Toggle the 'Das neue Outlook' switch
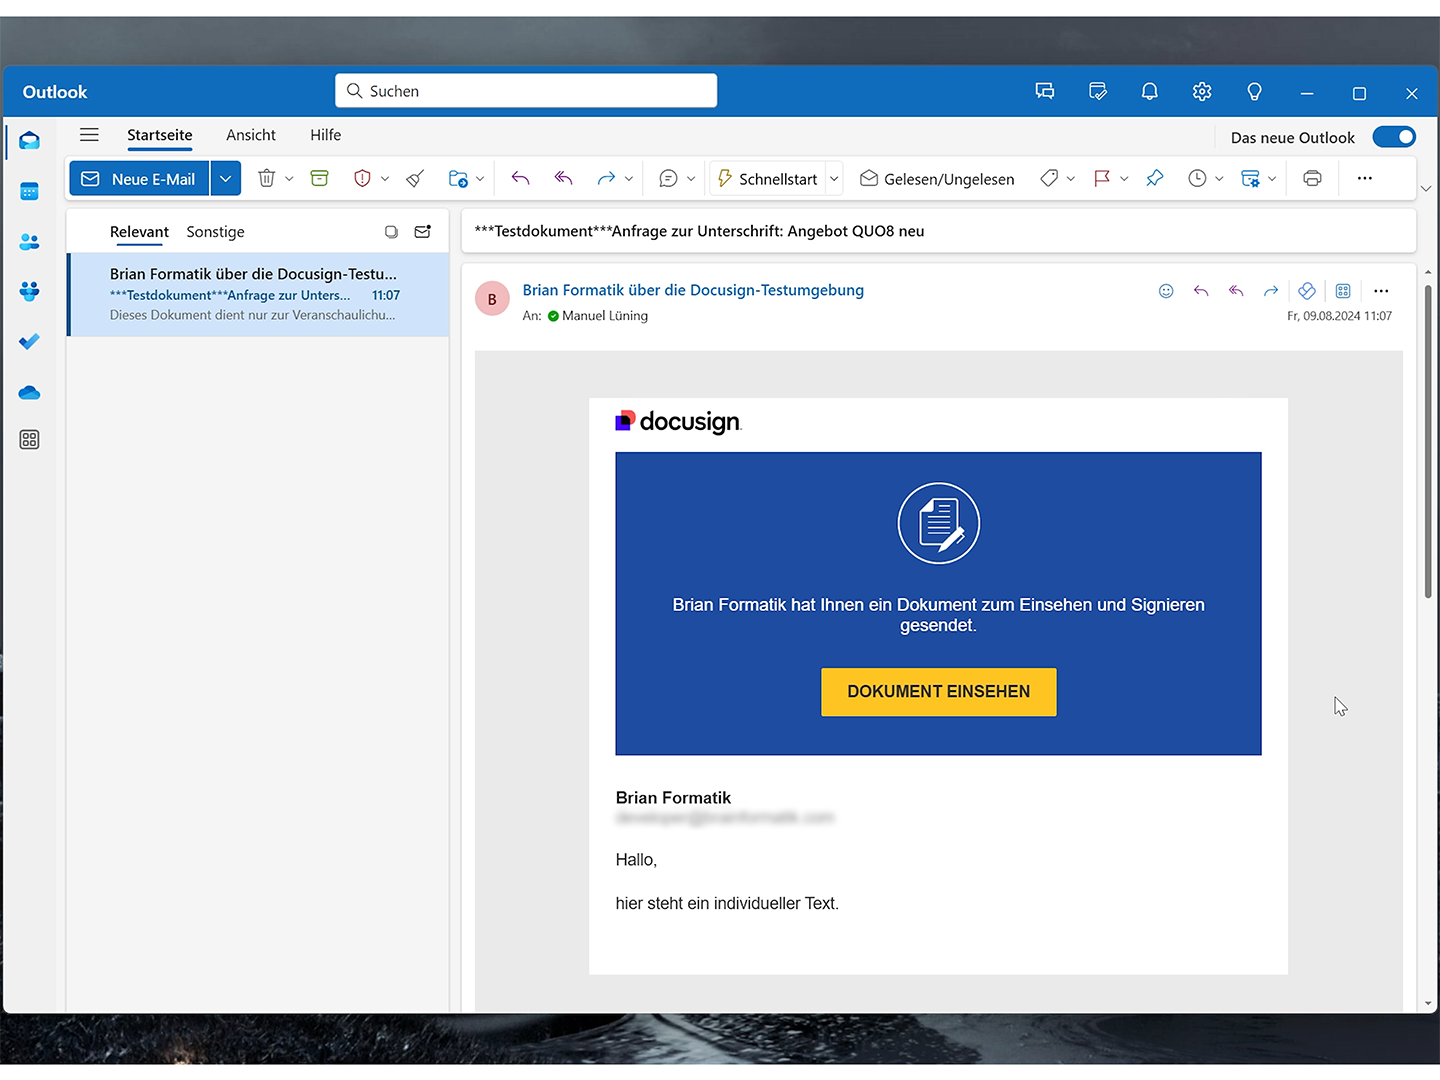Viewport: 1440px width, 1080px height. click(x=1394, y=137)
